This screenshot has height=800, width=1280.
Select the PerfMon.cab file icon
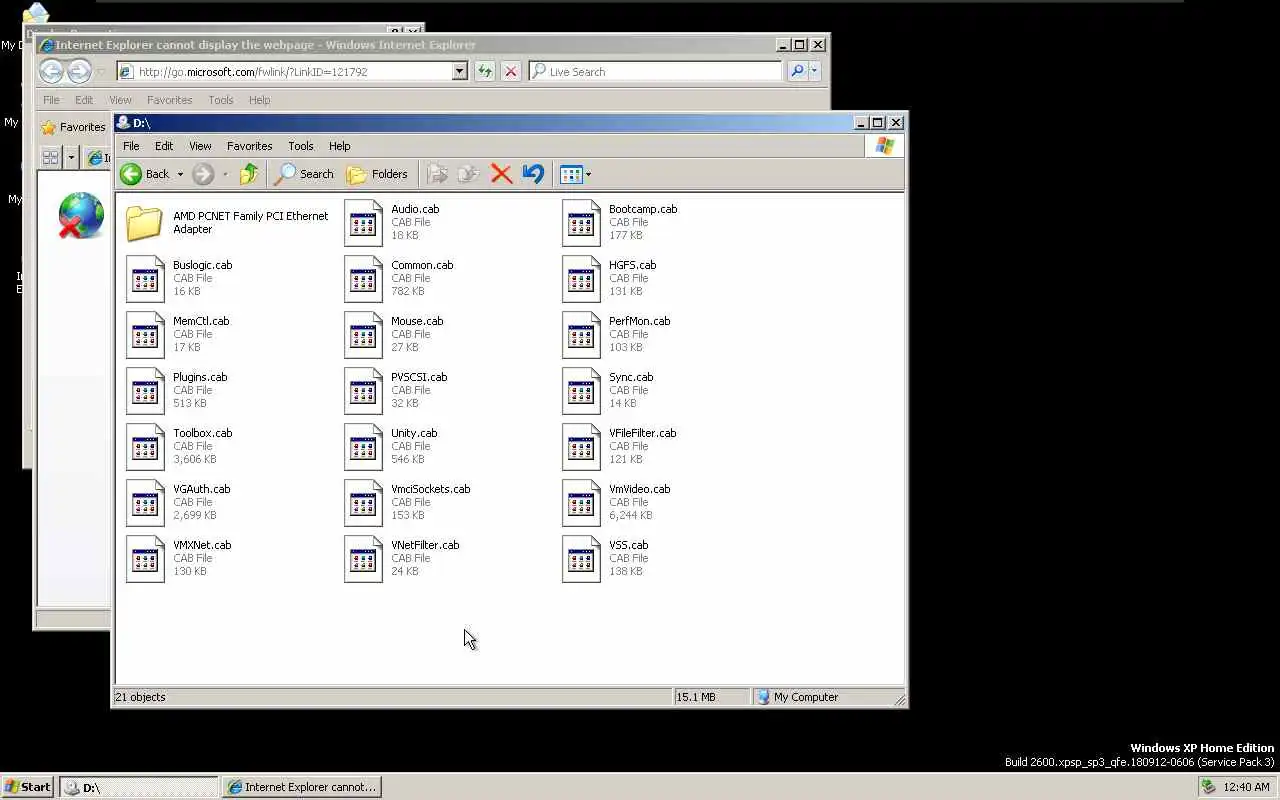click(581, 334)
